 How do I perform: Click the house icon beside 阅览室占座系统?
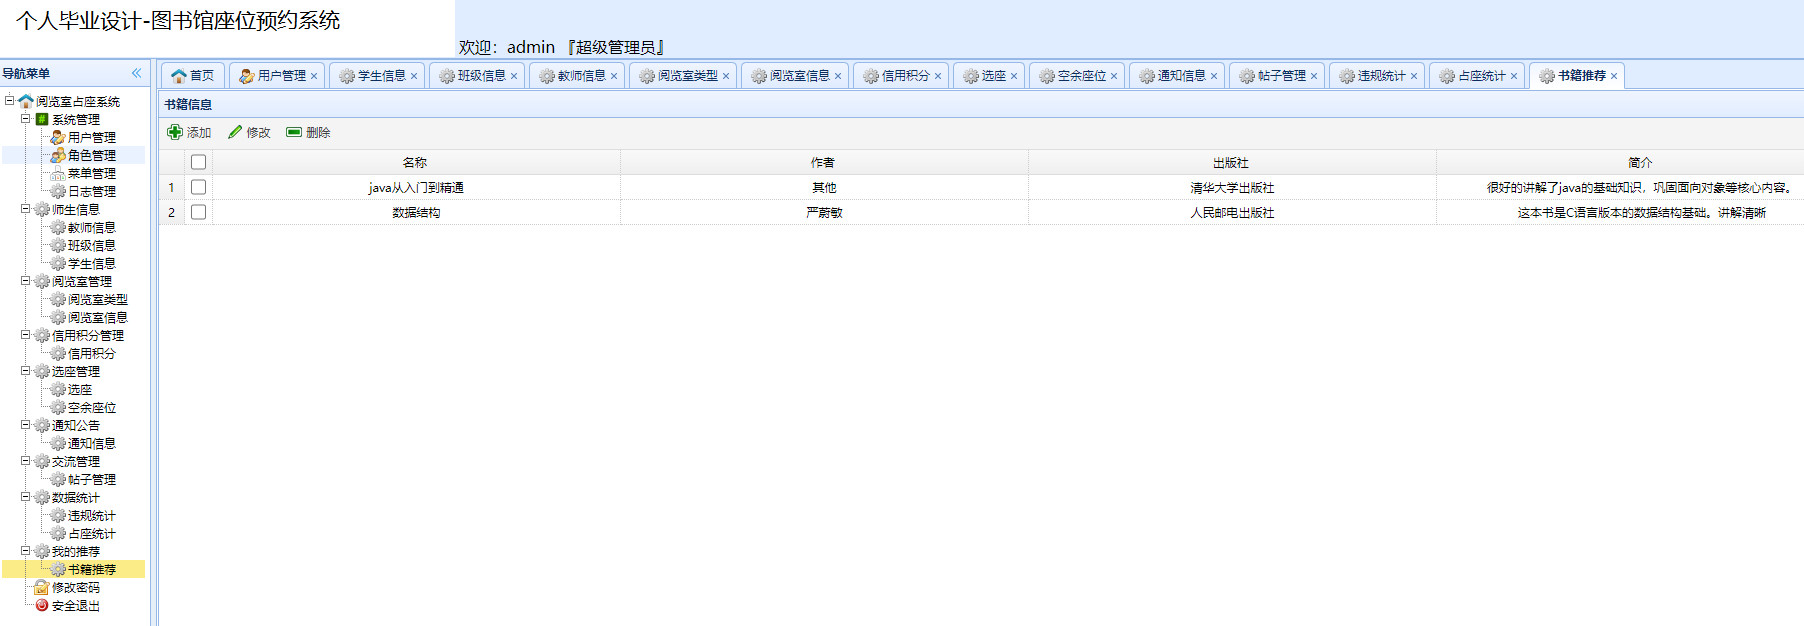[x=26, y=101]
